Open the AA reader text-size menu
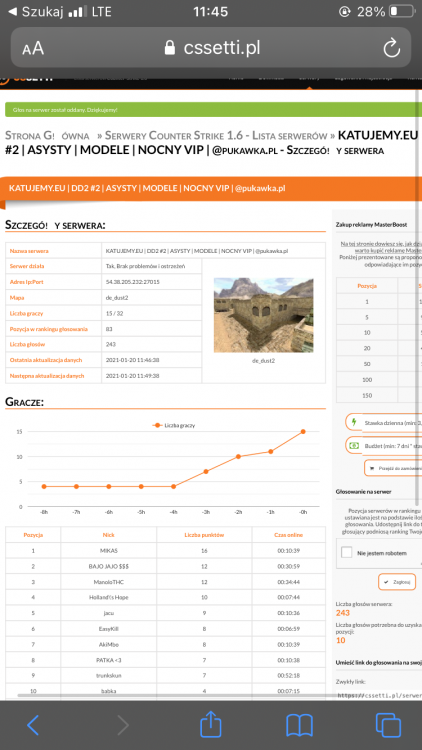 [x=33, y=48]
